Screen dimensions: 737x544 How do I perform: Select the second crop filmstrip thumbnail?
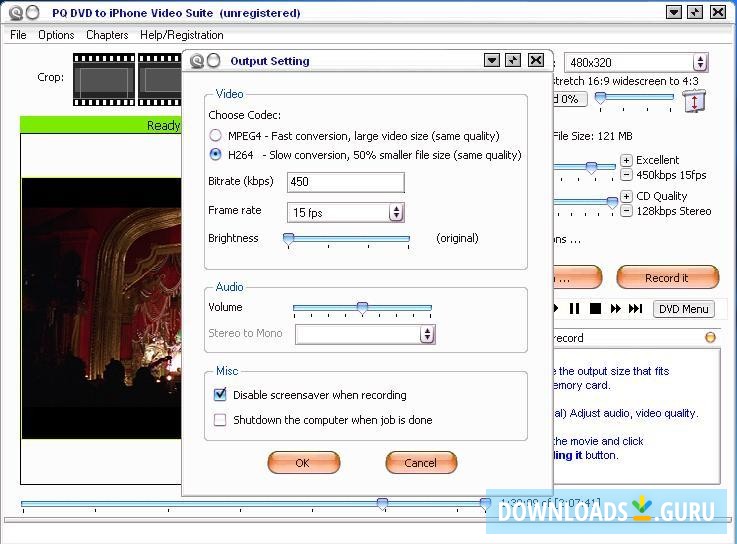click(x=159, y=79)
